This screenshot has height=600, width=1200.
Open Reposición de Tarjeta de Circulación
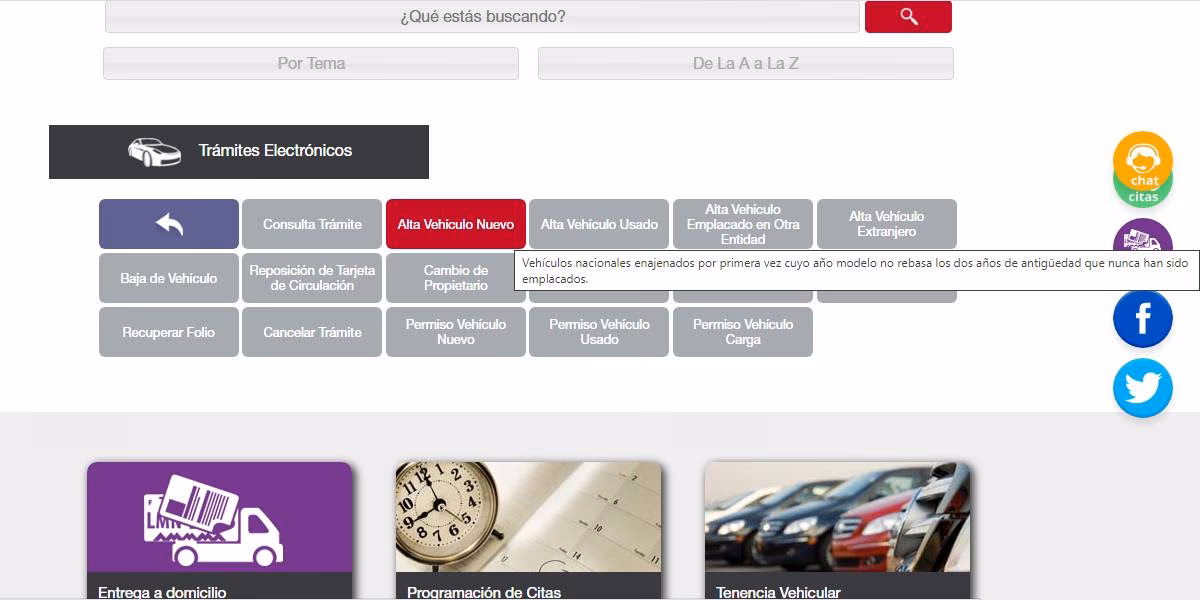[312, 278]
